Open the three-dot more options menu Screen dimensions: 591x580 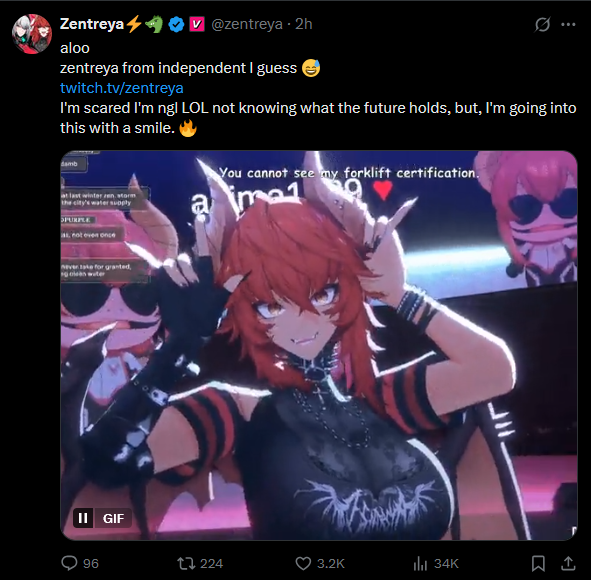point(568,24)
